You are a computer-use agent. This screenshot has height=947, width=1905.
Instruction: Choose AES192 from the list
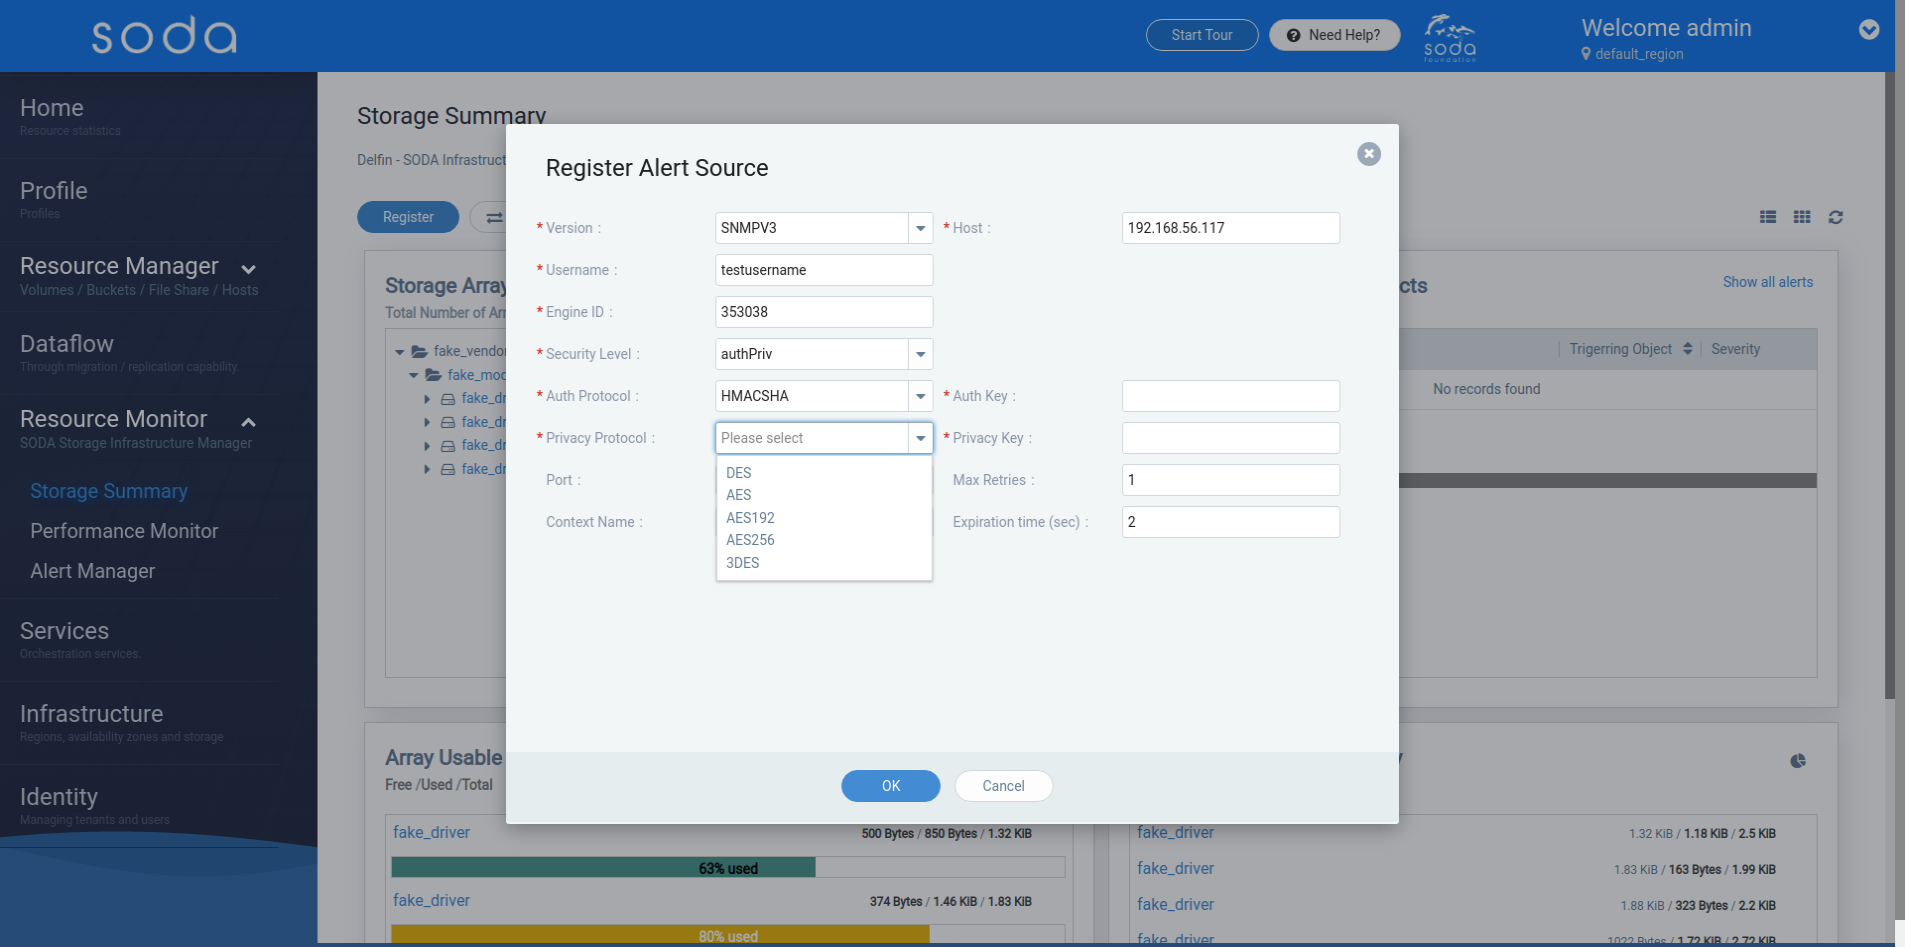824,518
